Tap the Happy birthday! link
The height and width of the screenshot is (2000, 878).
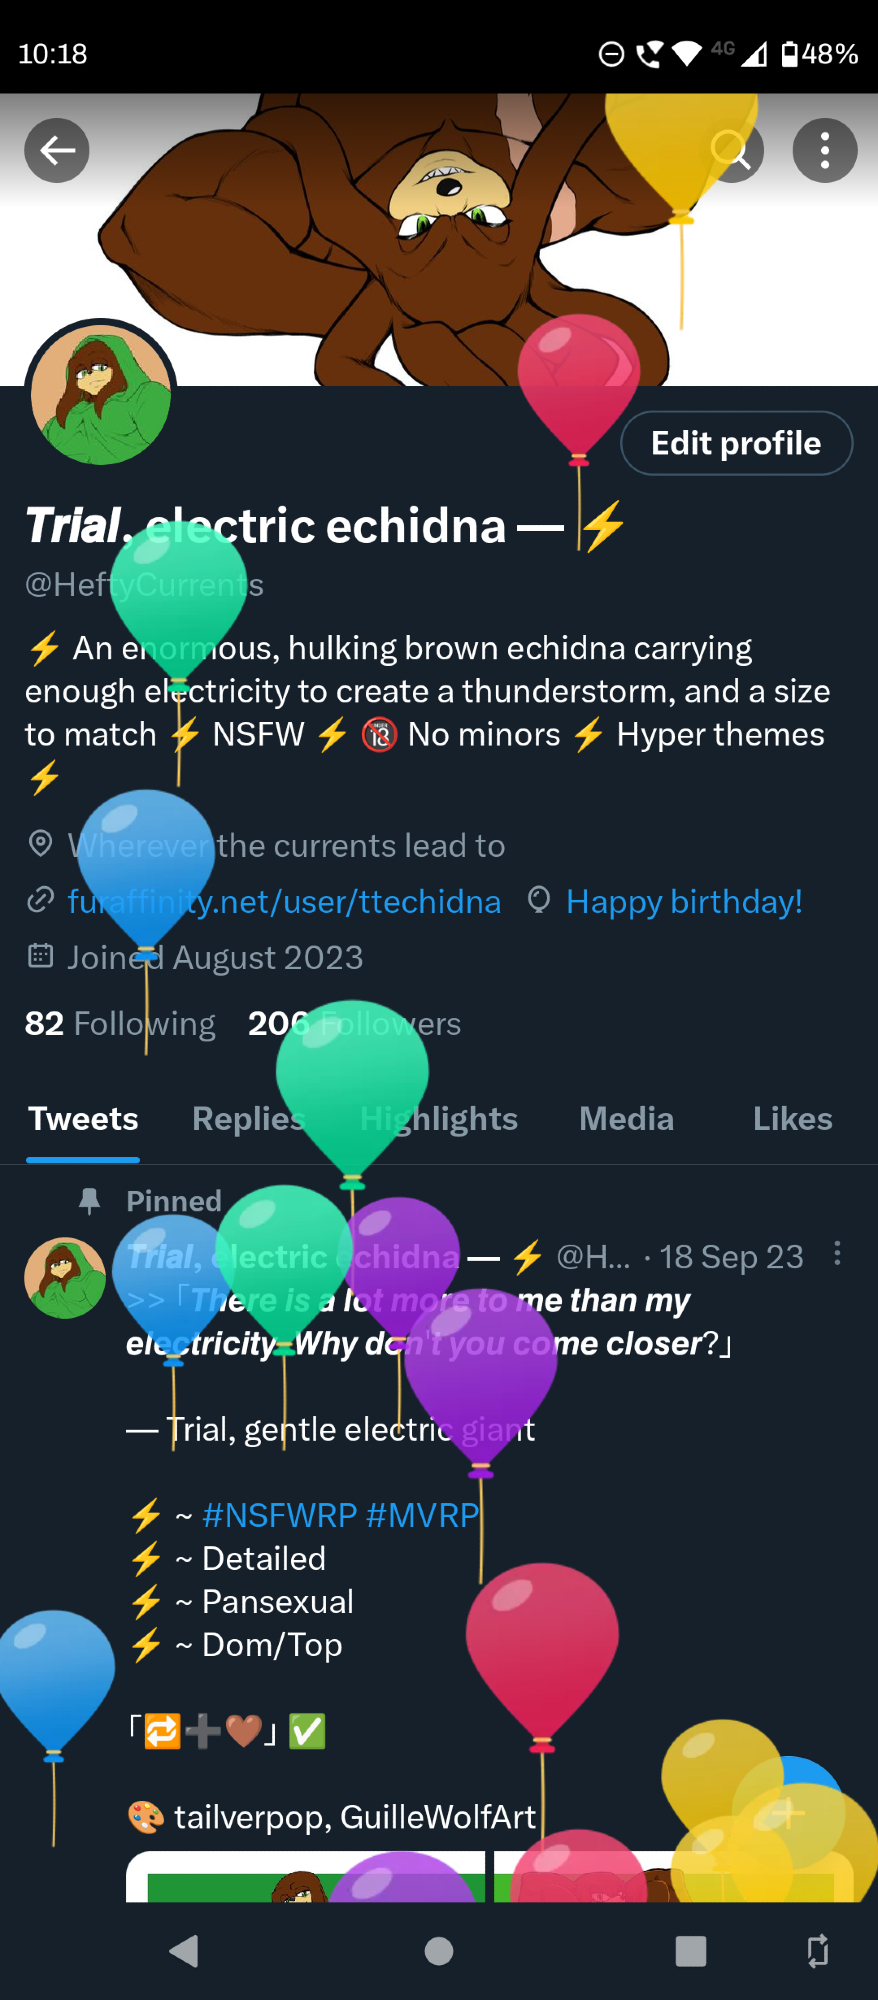(684, 902)
